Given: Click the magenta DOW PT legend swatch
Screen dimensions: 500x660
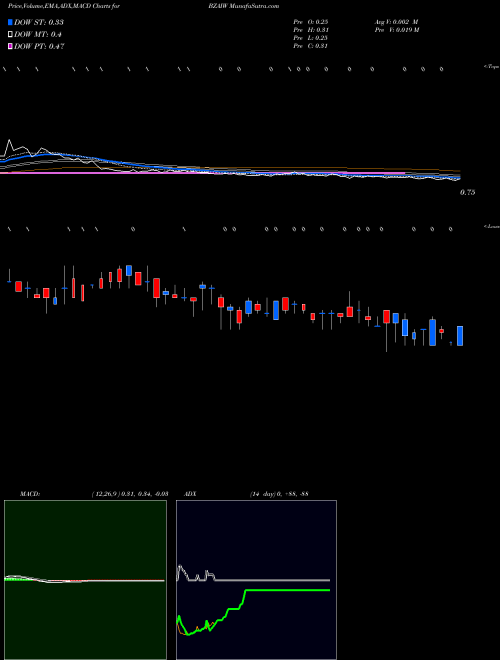Looking at the screenshot, I should click(11, 46).
